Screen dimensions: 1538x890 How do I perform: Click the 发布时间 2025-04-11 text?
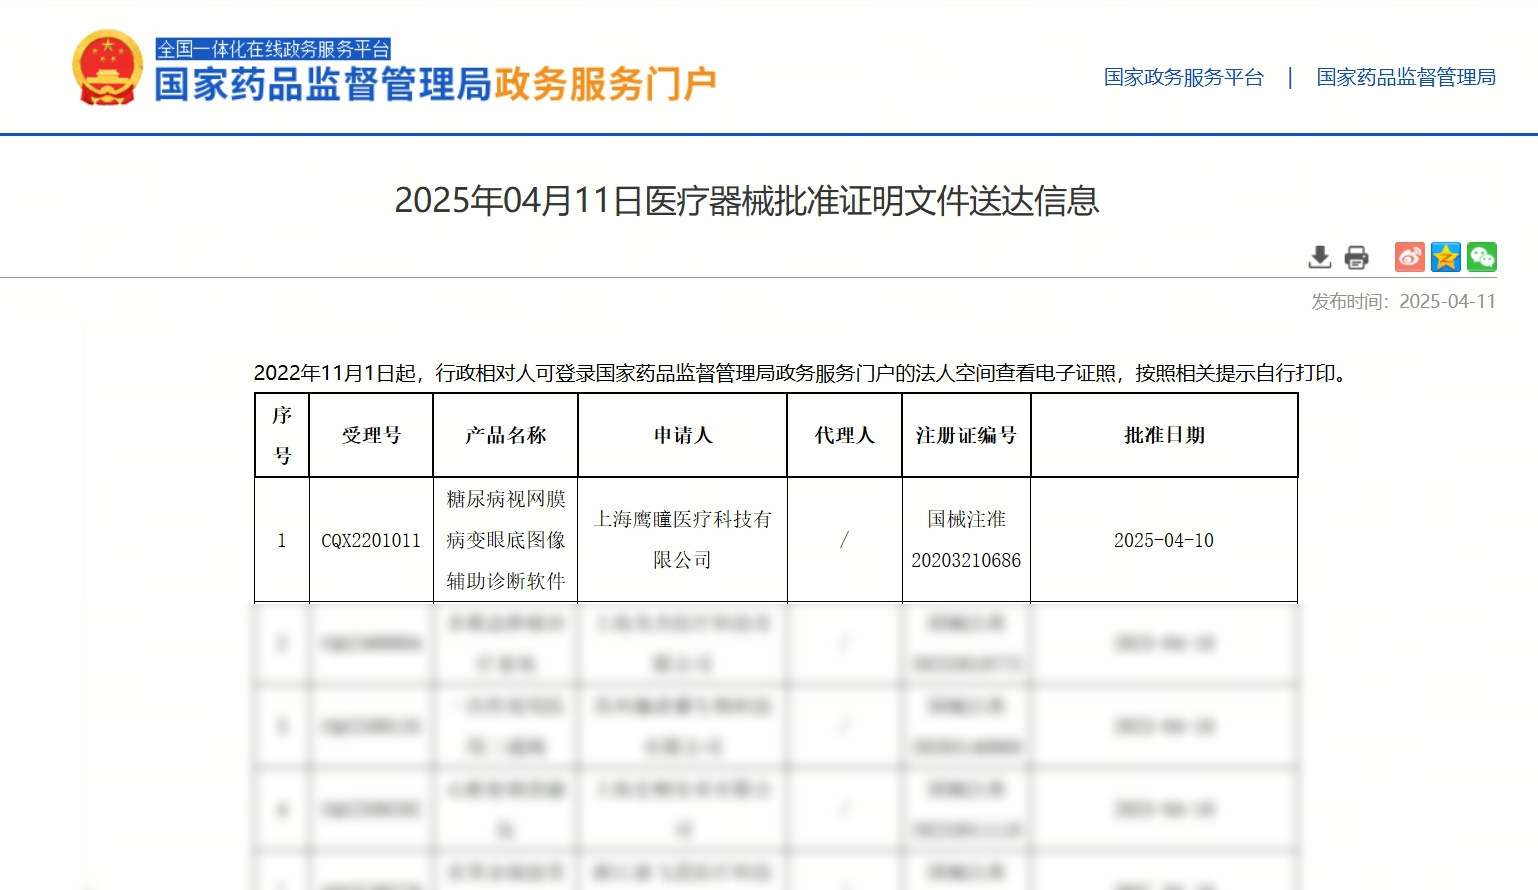tap(1403, 301)
